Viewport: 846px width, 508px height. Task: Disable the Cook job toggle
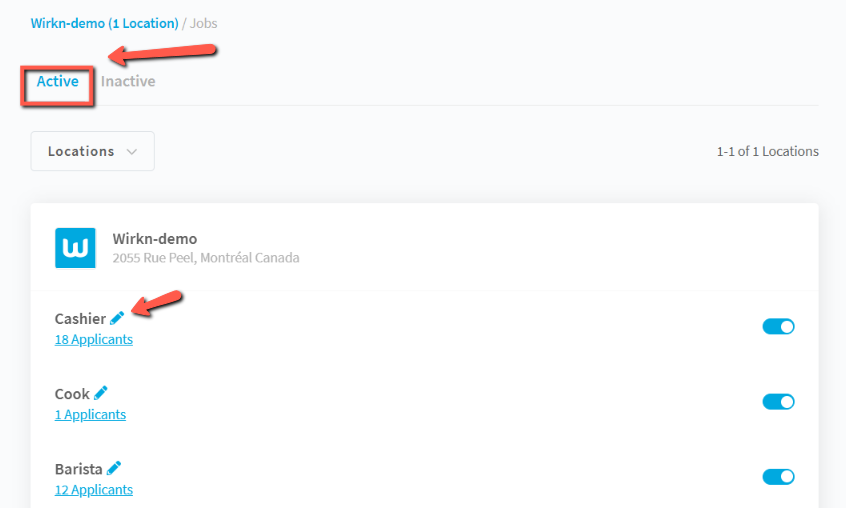778,402
